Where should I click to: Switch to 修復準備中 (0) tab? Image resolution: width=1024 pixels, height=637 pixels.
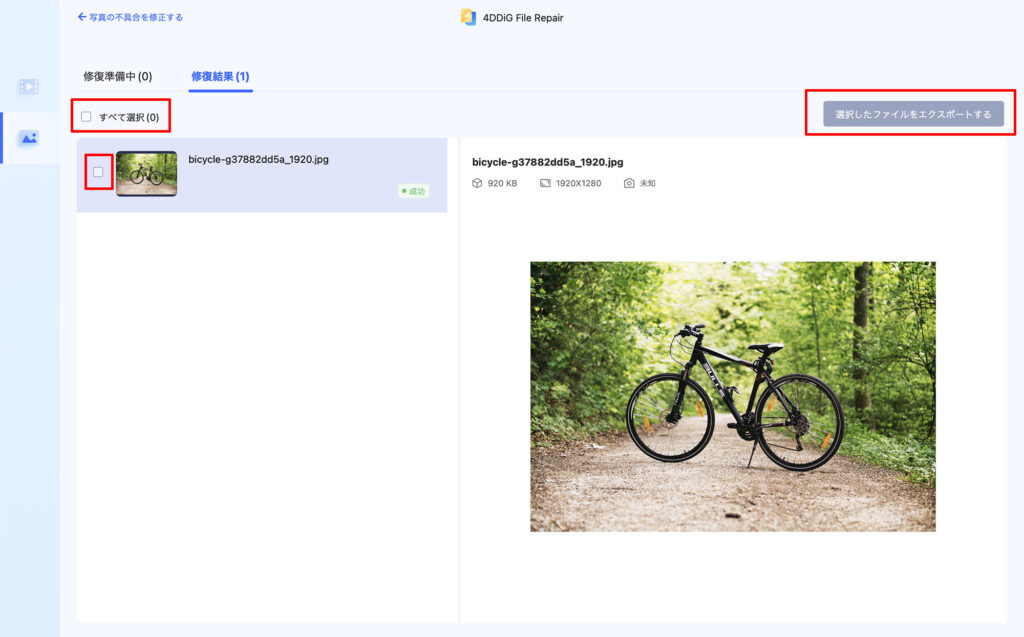[x=118, y=76]
